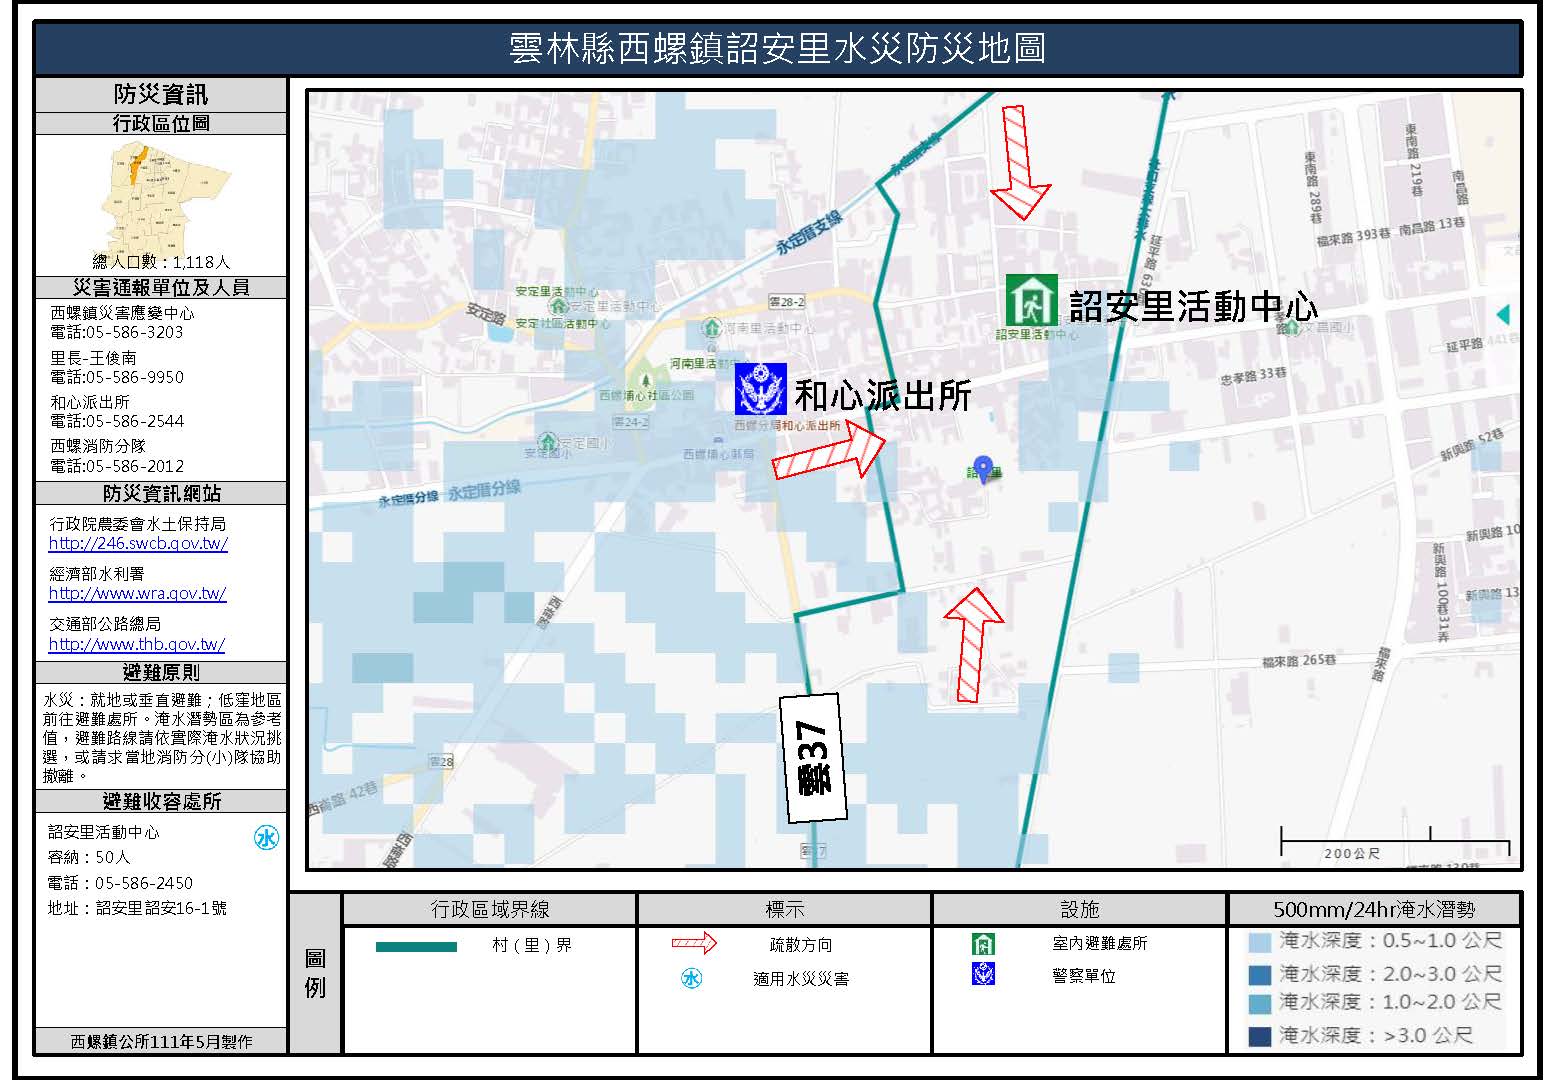Click the 雲37 road sign on the map
The image size is (1560, 1080).
point(814,757)
